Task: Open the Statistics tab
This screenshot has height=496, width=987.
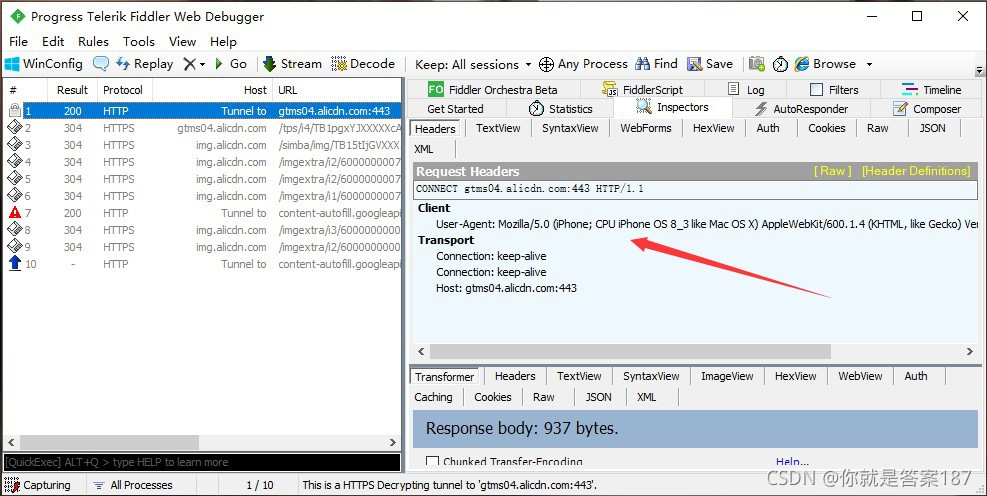Action: click(x=560, y=108)
